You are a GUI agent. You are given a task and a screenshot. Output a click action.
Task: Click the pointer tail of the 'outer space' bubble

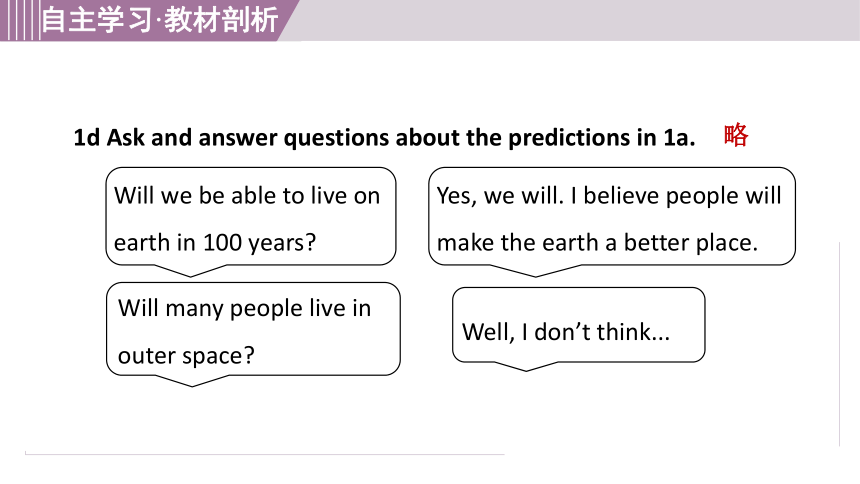pos(192,381)
